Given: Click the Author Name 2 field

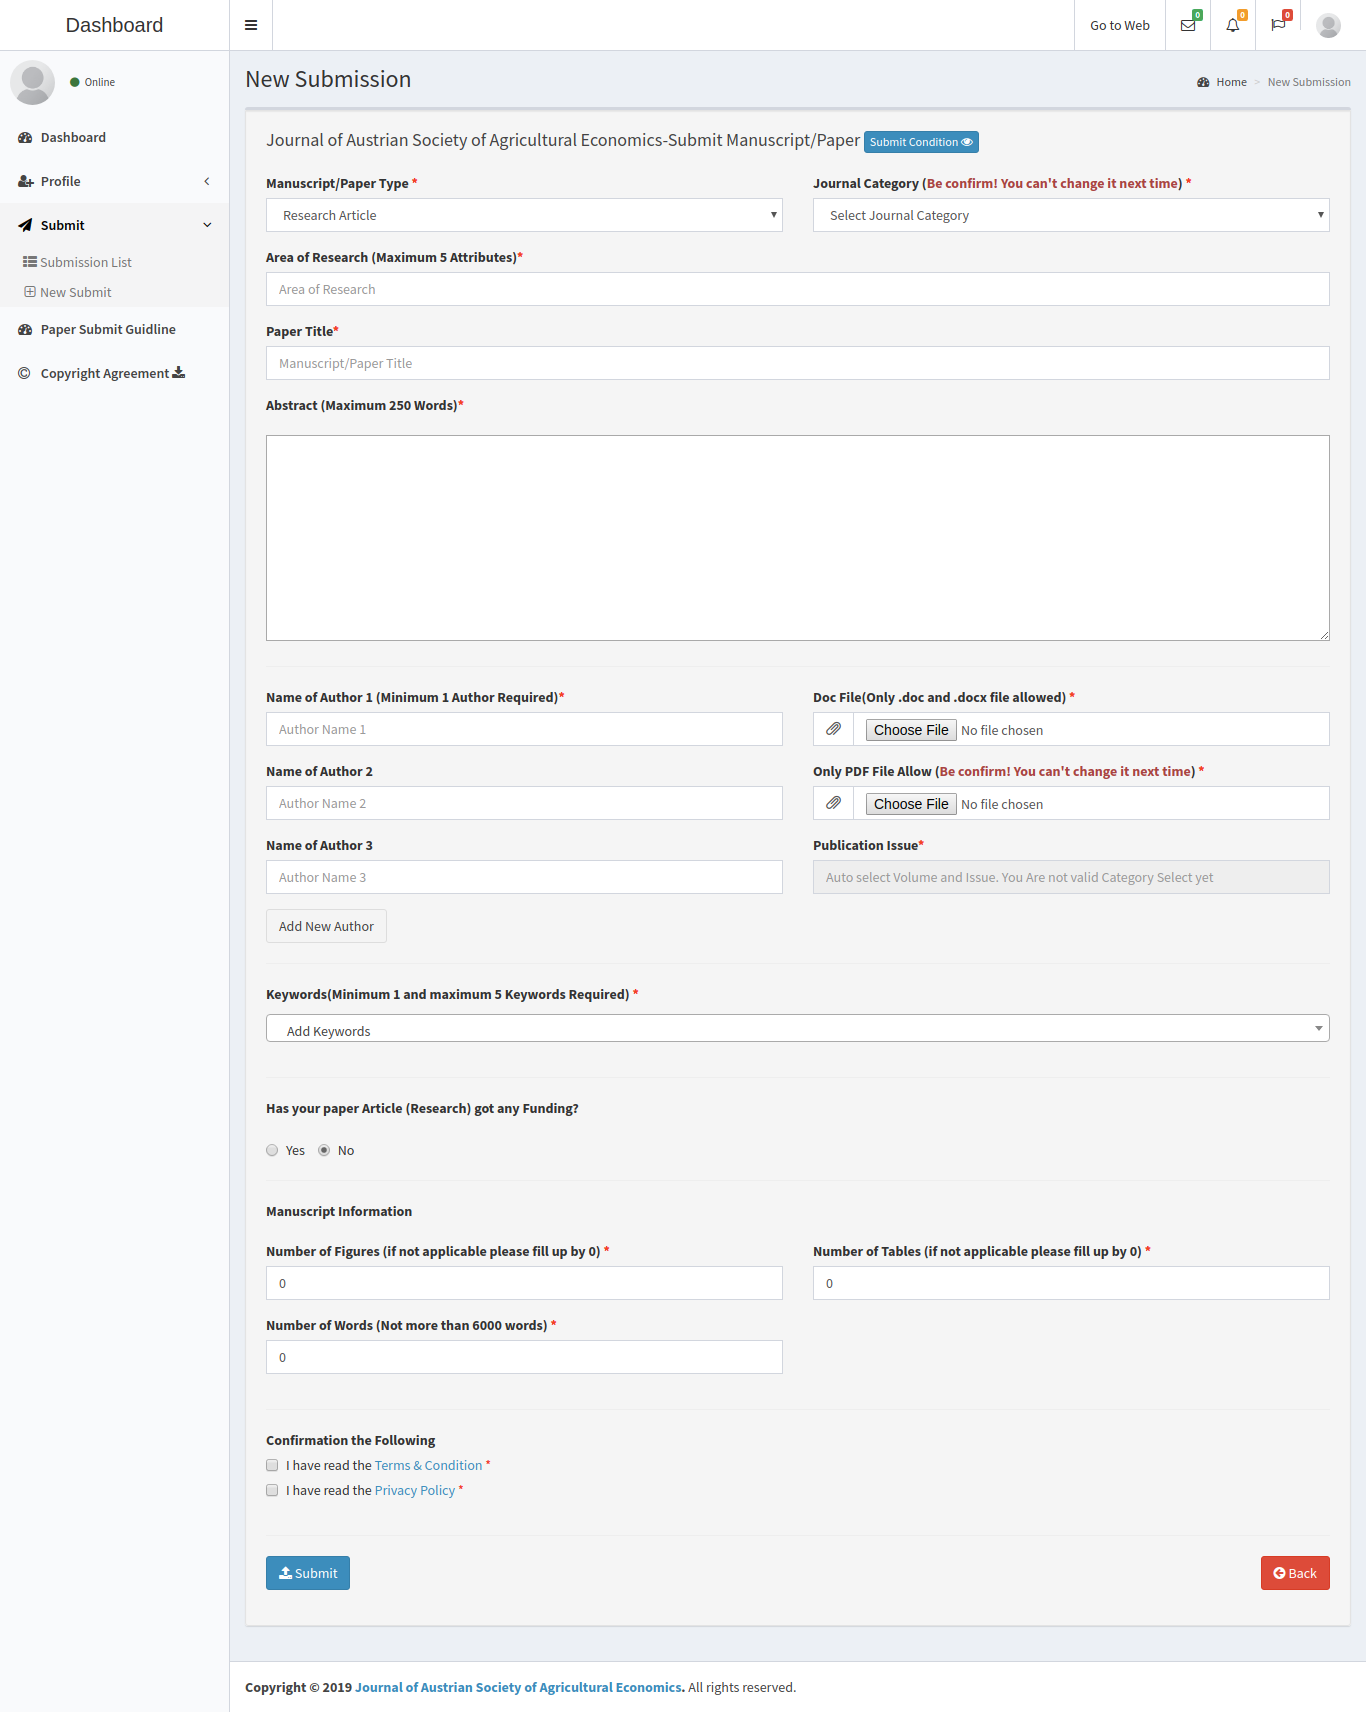Looking at the screenshot, I should click(x=524, y=803).
